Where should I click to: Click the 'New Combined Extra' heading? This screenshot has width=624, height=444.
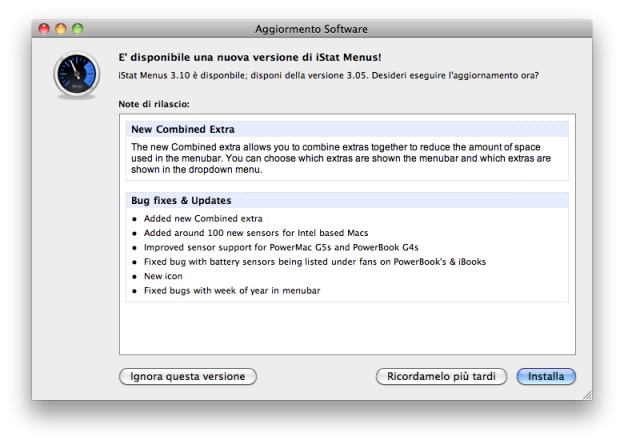pyautogui.click(x=183, y=129)
